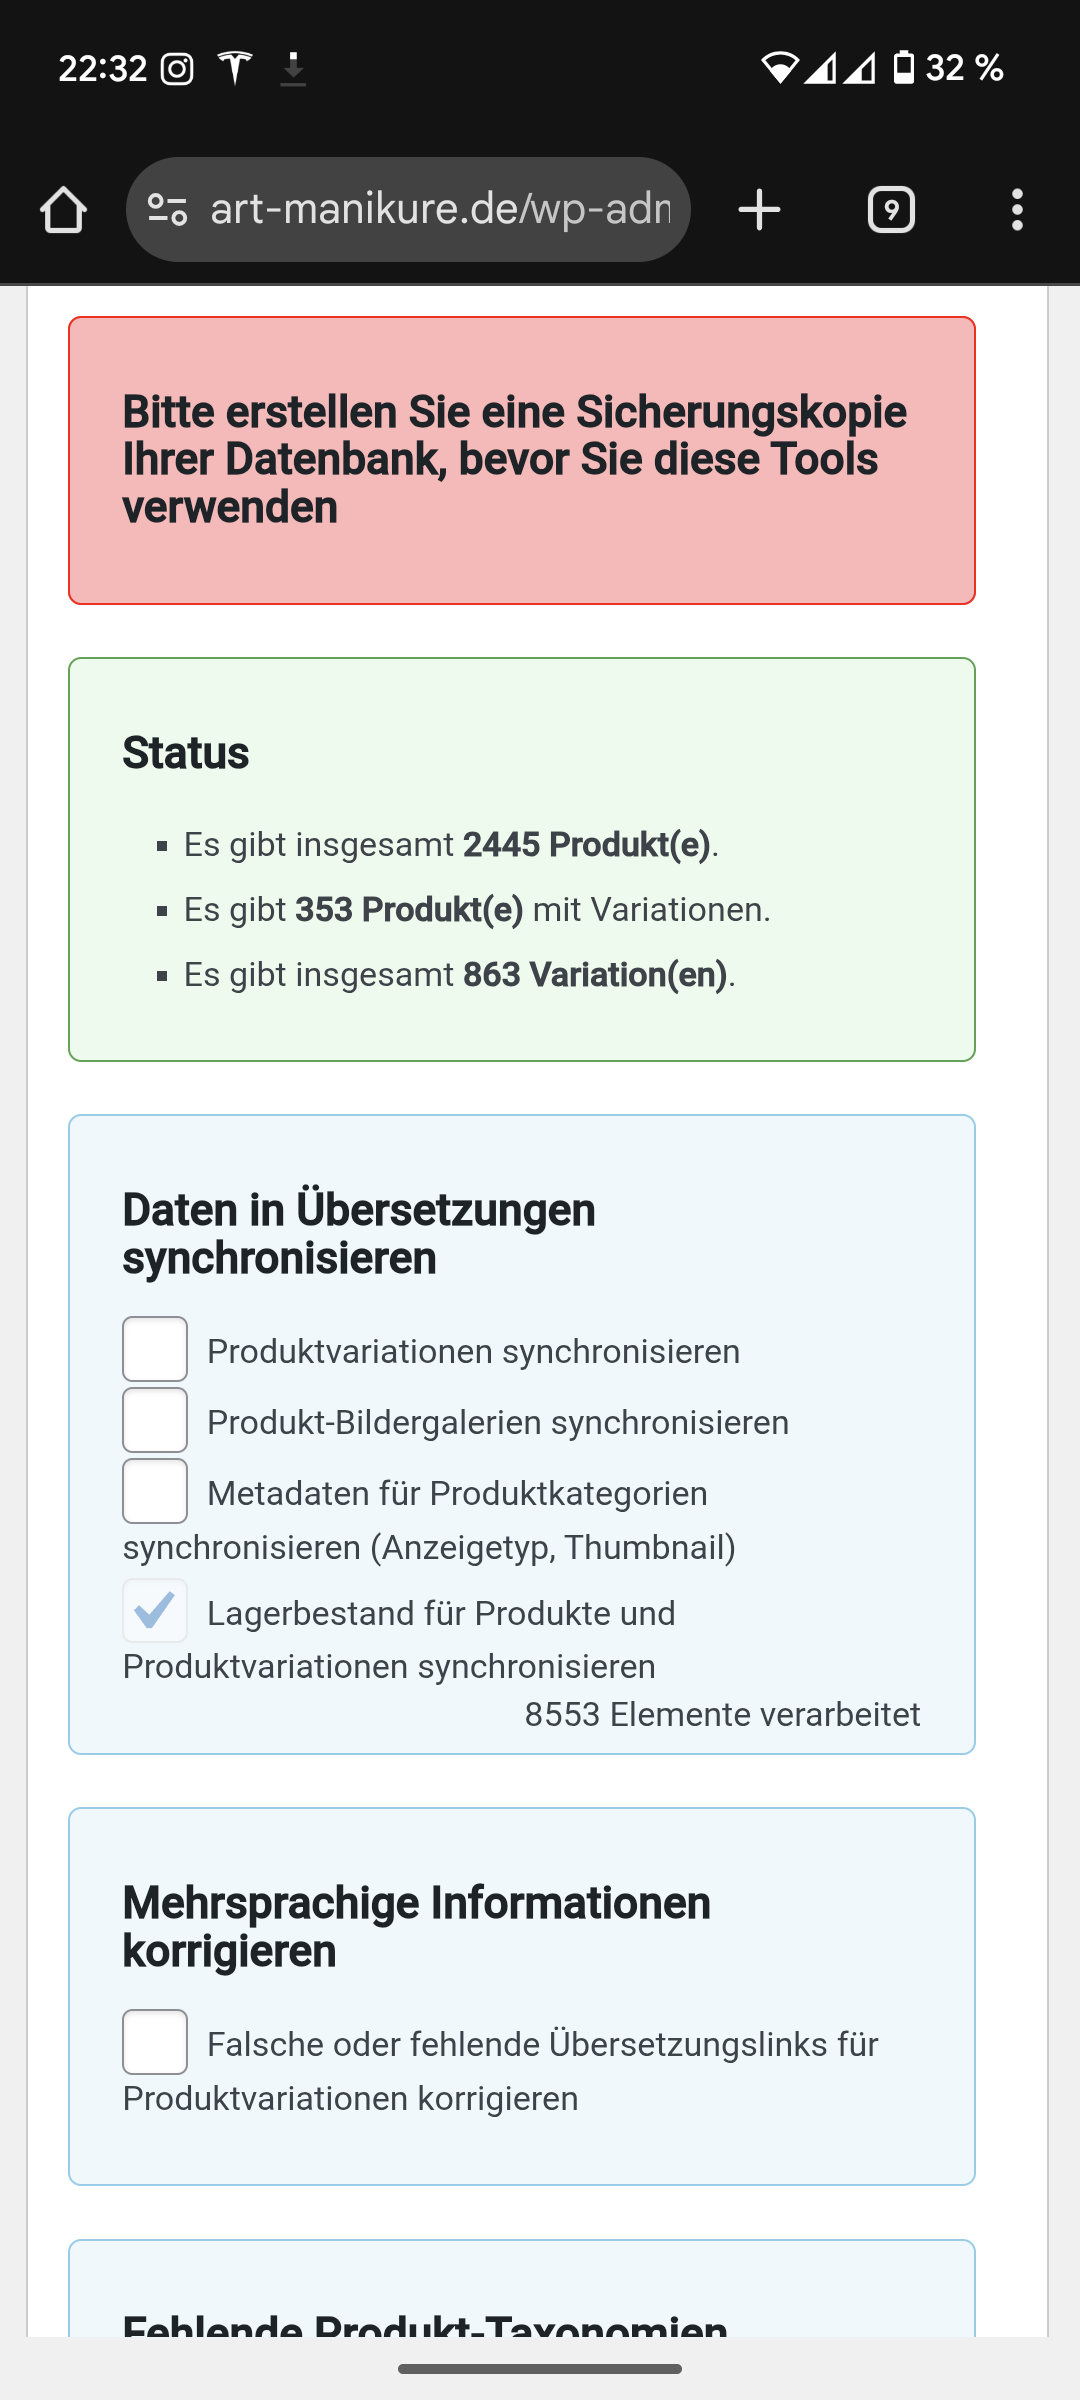Open a new tab with plus icon

pyautogui.click(x=759, y=210)
